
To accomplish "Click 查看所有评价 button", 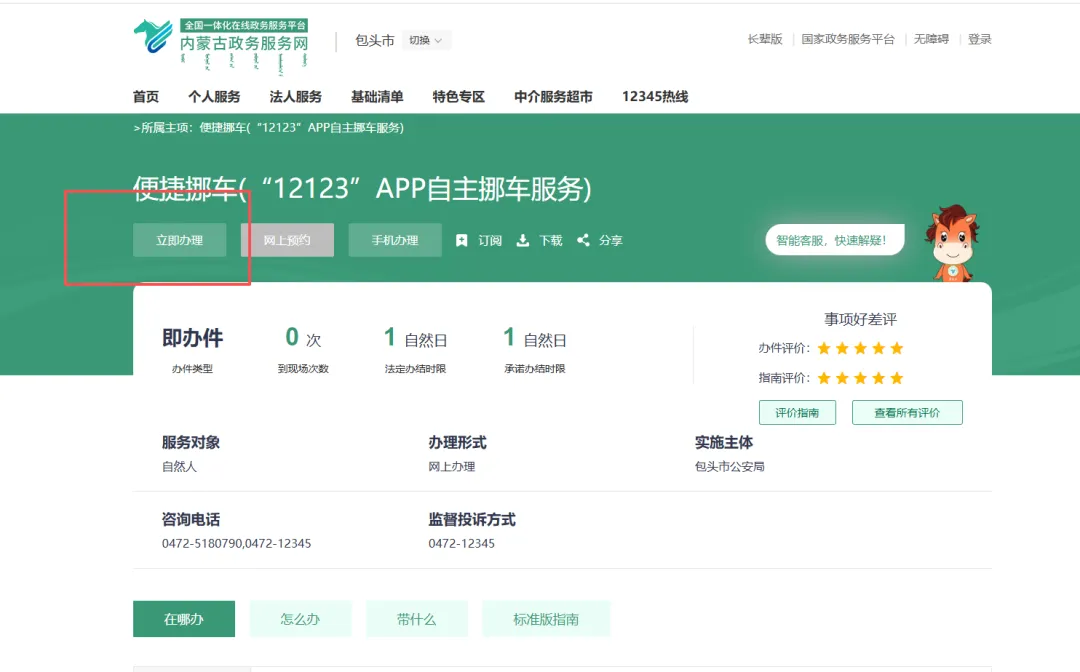I will (907, 412).
